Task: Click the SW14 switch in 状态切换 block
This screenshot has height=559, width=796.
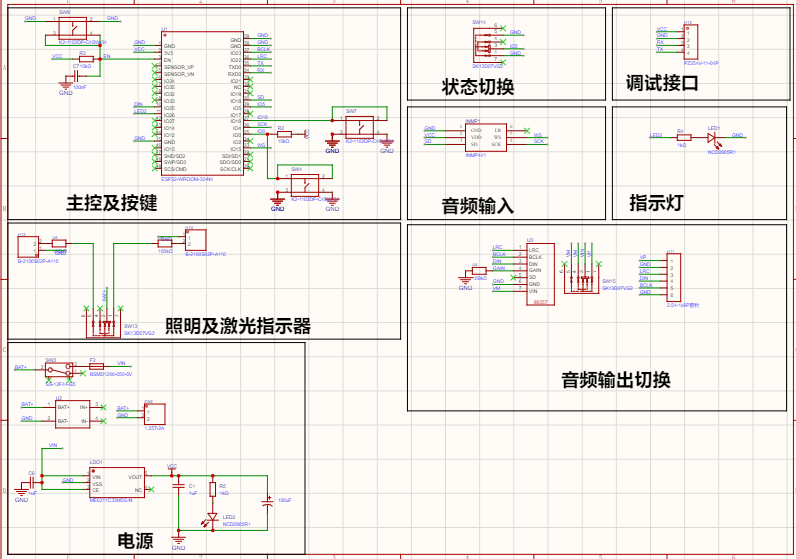Action: point(488,44)
